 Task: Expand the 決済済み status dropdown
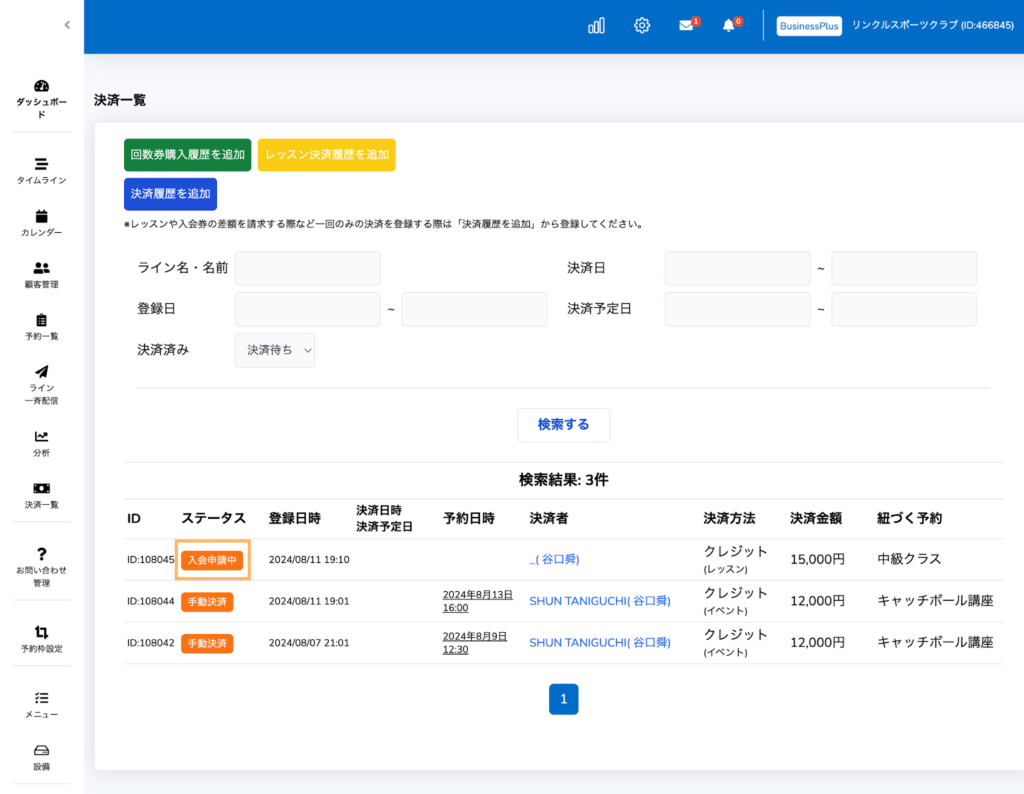coord(275,351)
